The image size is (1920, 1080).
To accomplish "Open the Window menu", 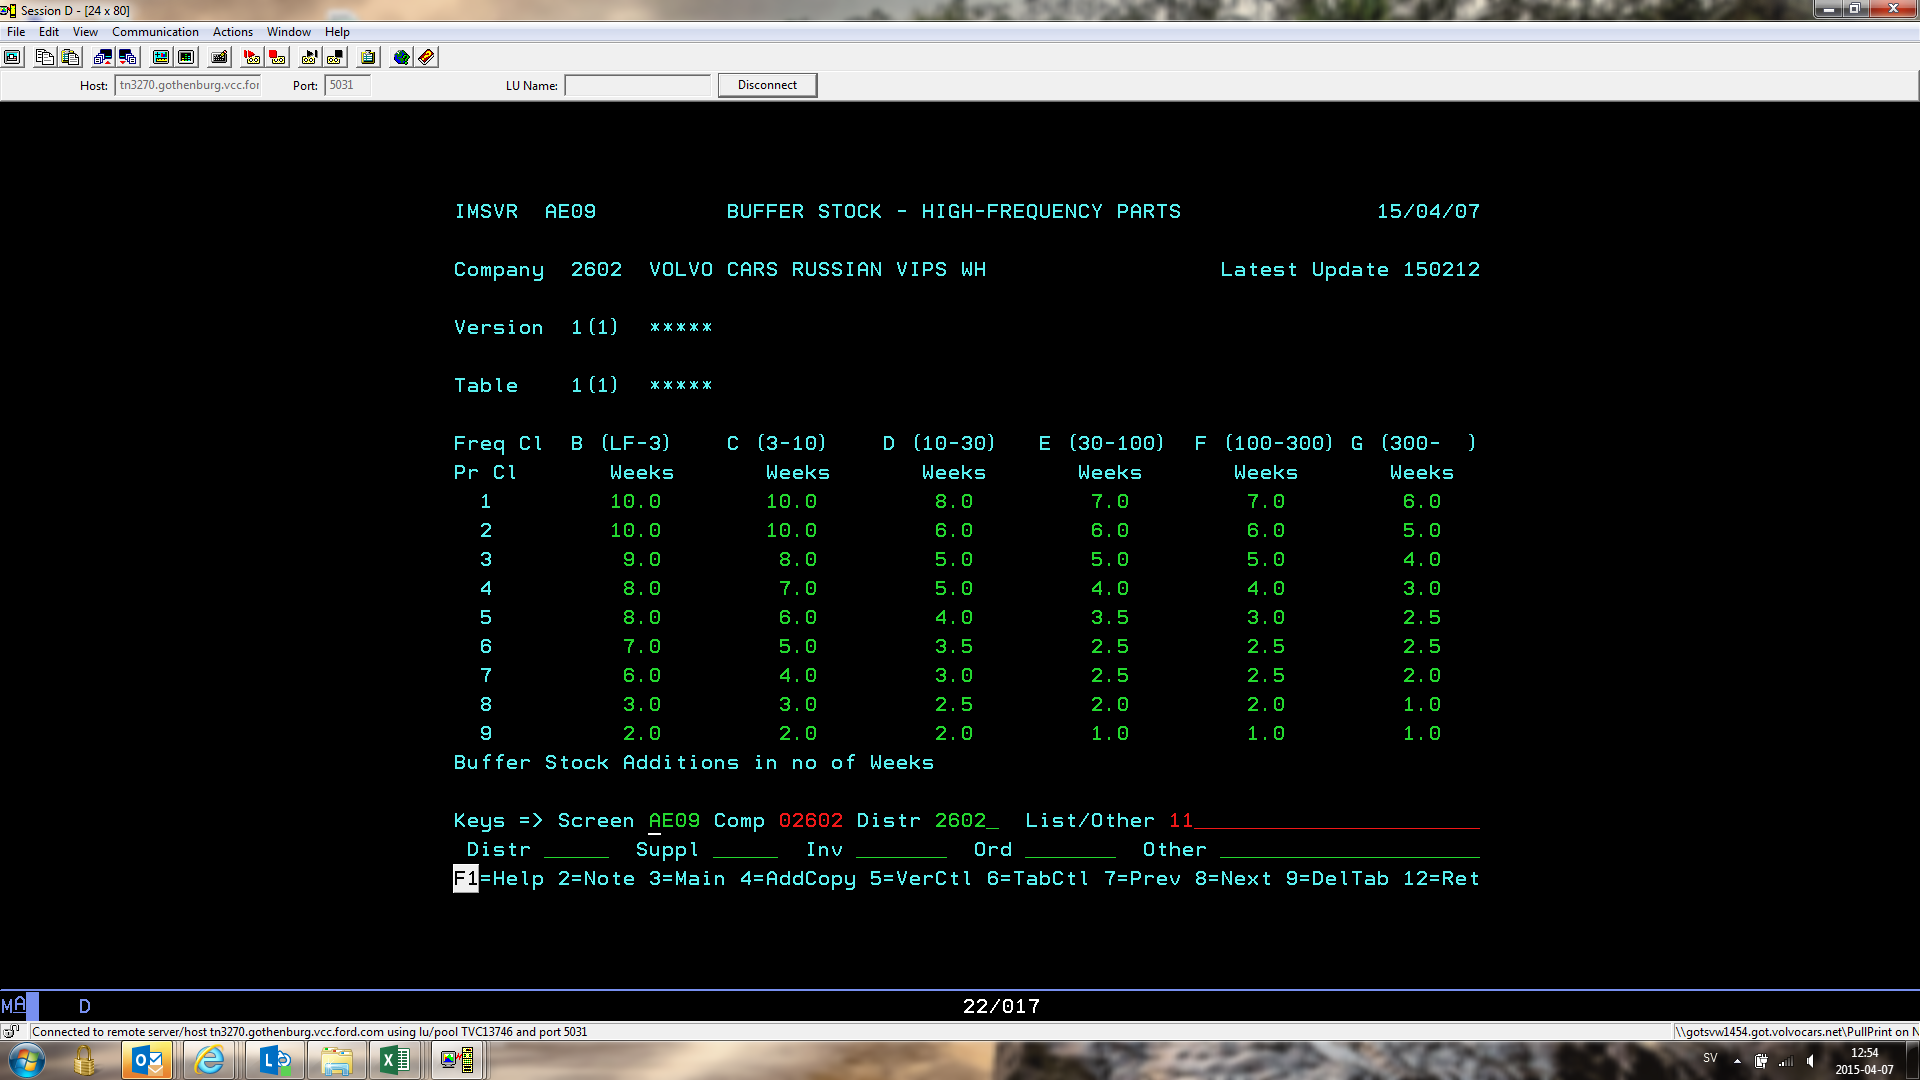I will pos(289,32).
